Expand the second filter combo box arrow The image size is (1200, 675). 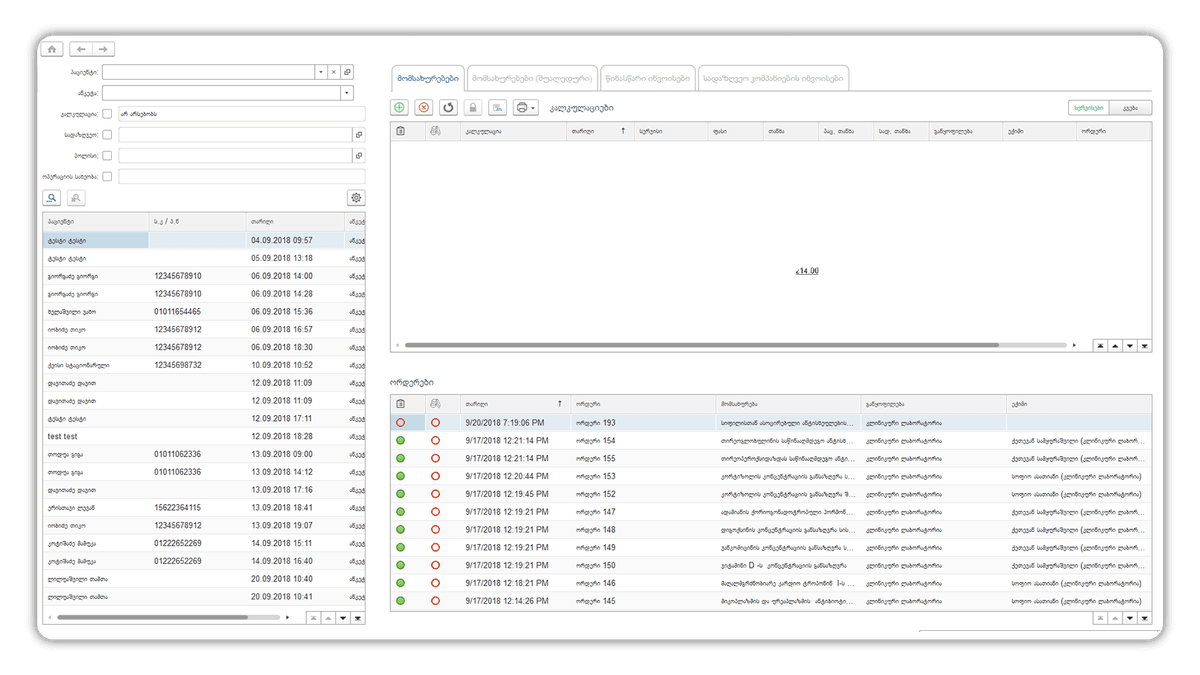[x=346, y=93]
